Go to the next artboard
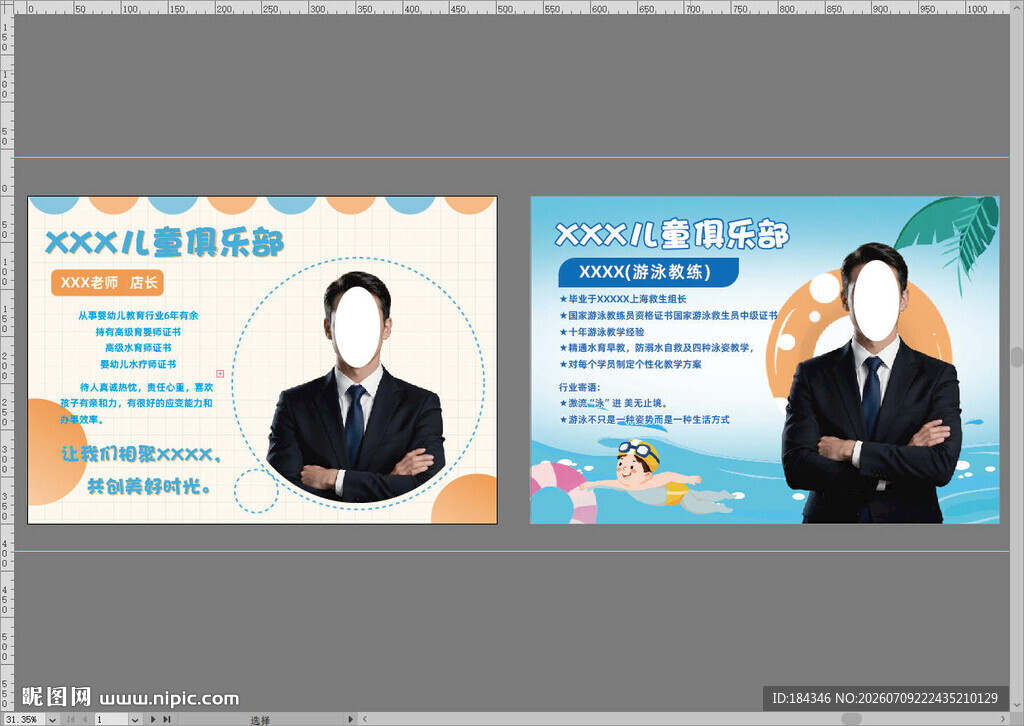 [153, 719]
